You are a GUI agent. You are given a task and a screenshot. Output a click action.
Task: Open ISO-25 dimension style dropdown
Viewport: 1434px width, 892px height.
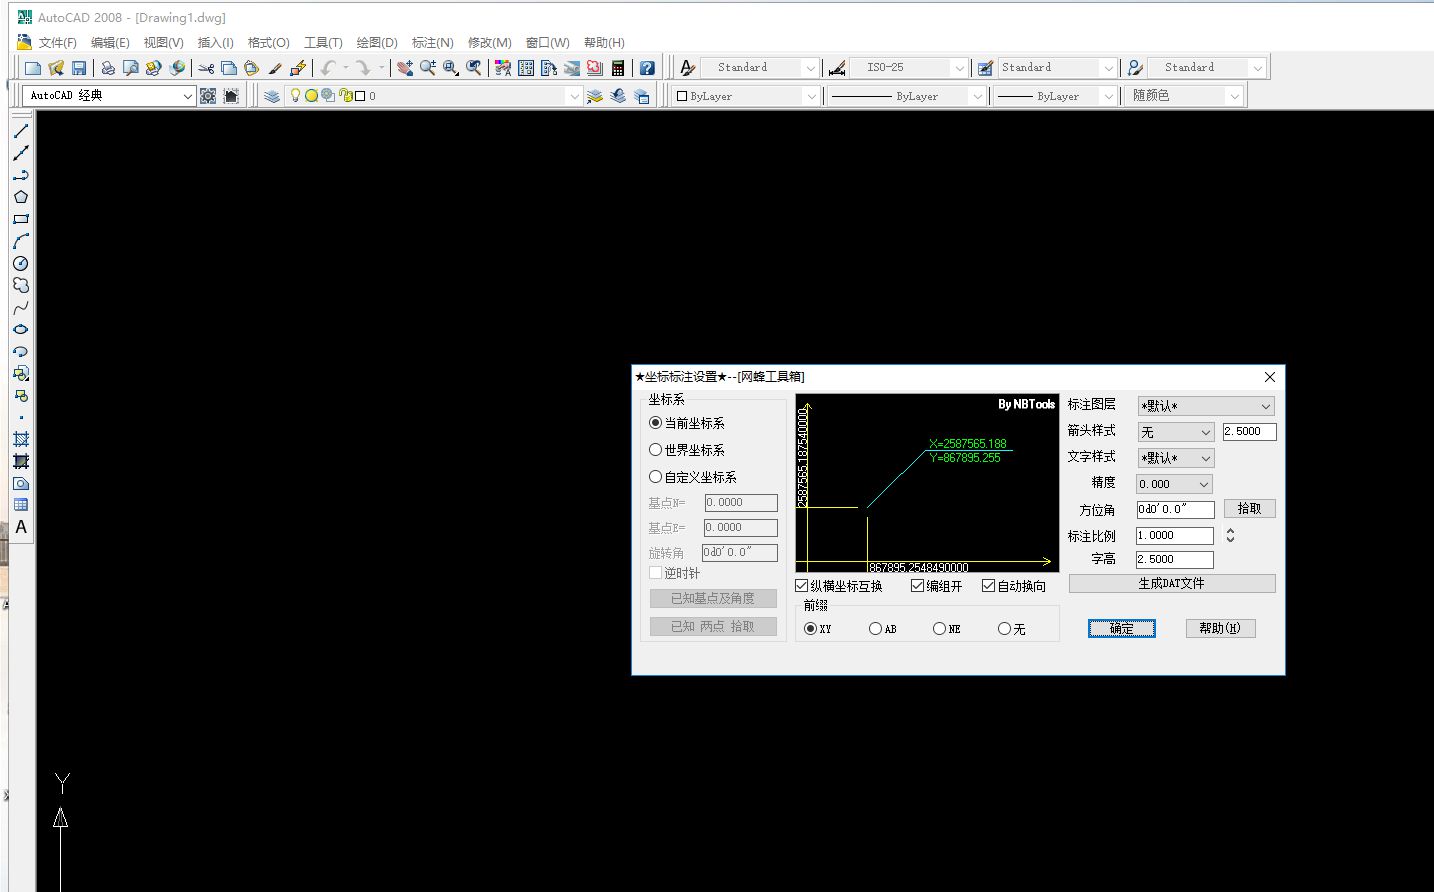click(x=910, y=68)
